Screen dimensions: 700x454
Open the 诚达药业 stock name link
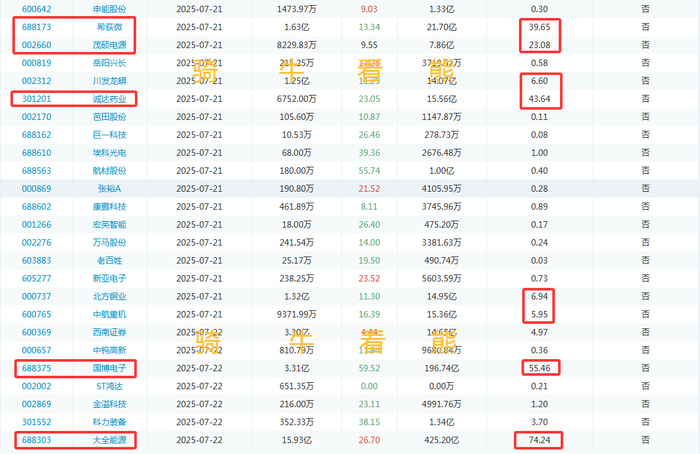click(109, 99)
